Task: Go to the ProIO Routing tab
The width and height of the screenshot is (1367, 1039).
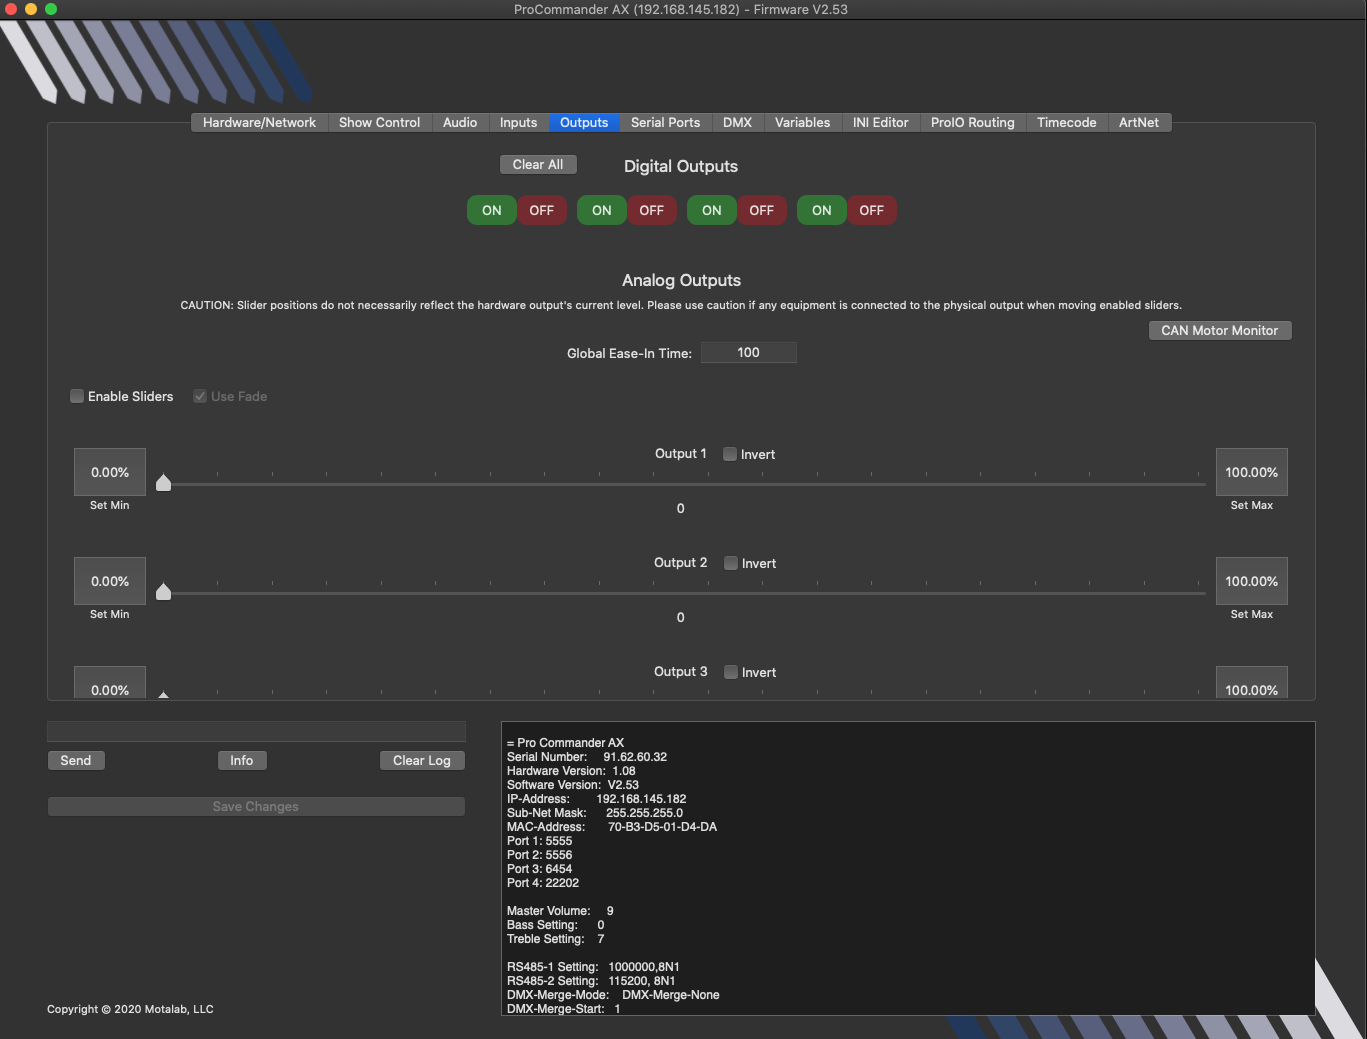Action: point(972,122)
